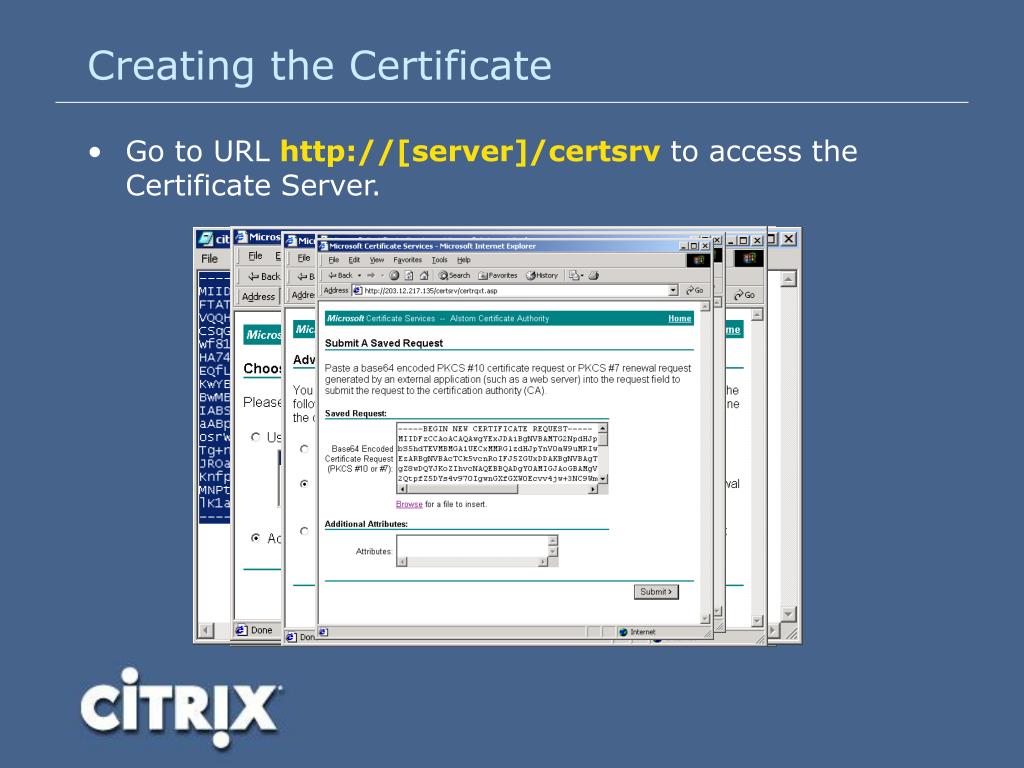Screen dimensions: 1024x768
Task: Click the page scroll-down arrow in the front window
Action: [705, 618]
